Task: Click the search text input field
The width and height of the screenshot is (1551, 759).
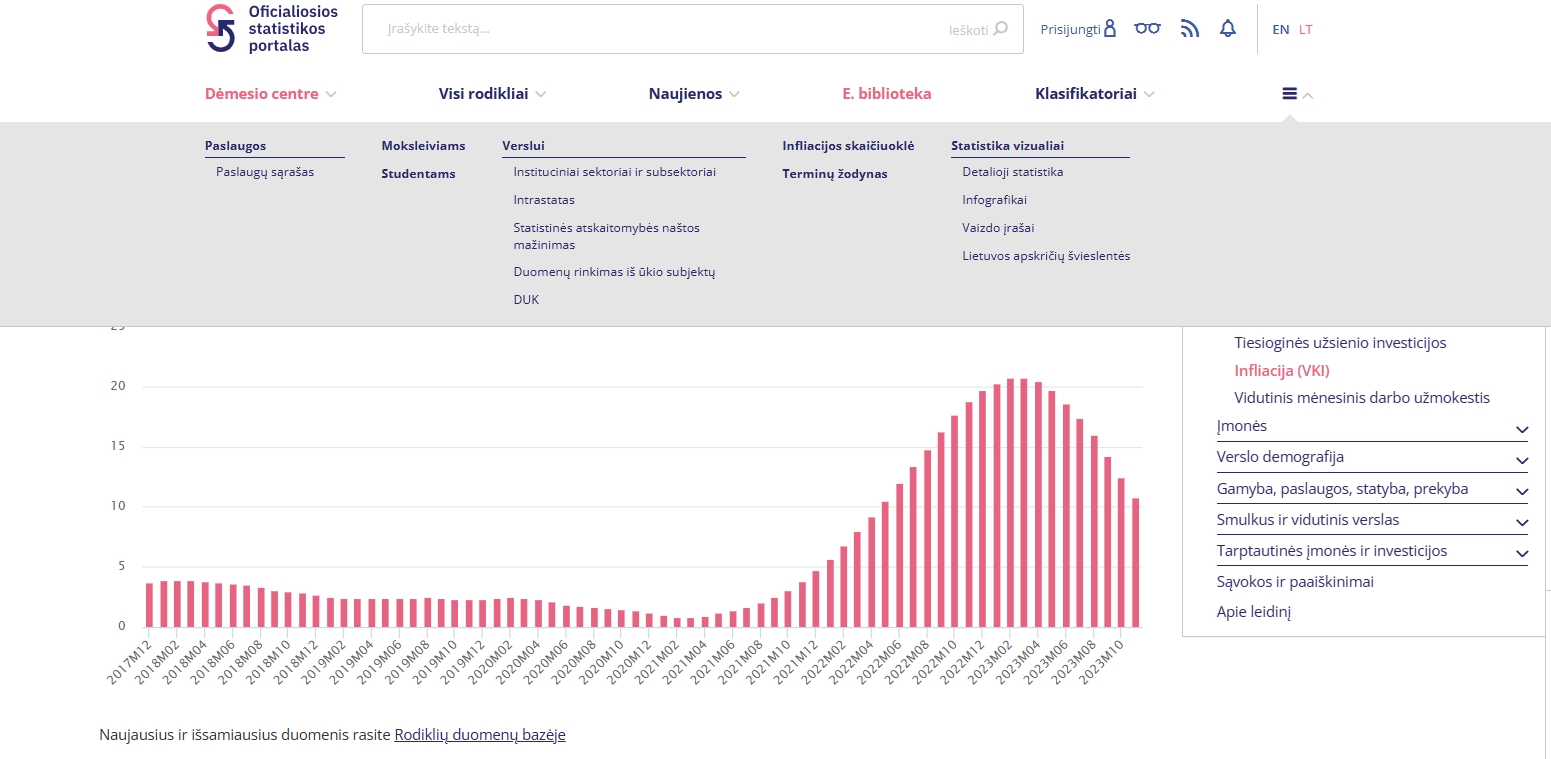Action: click(660, 29)
